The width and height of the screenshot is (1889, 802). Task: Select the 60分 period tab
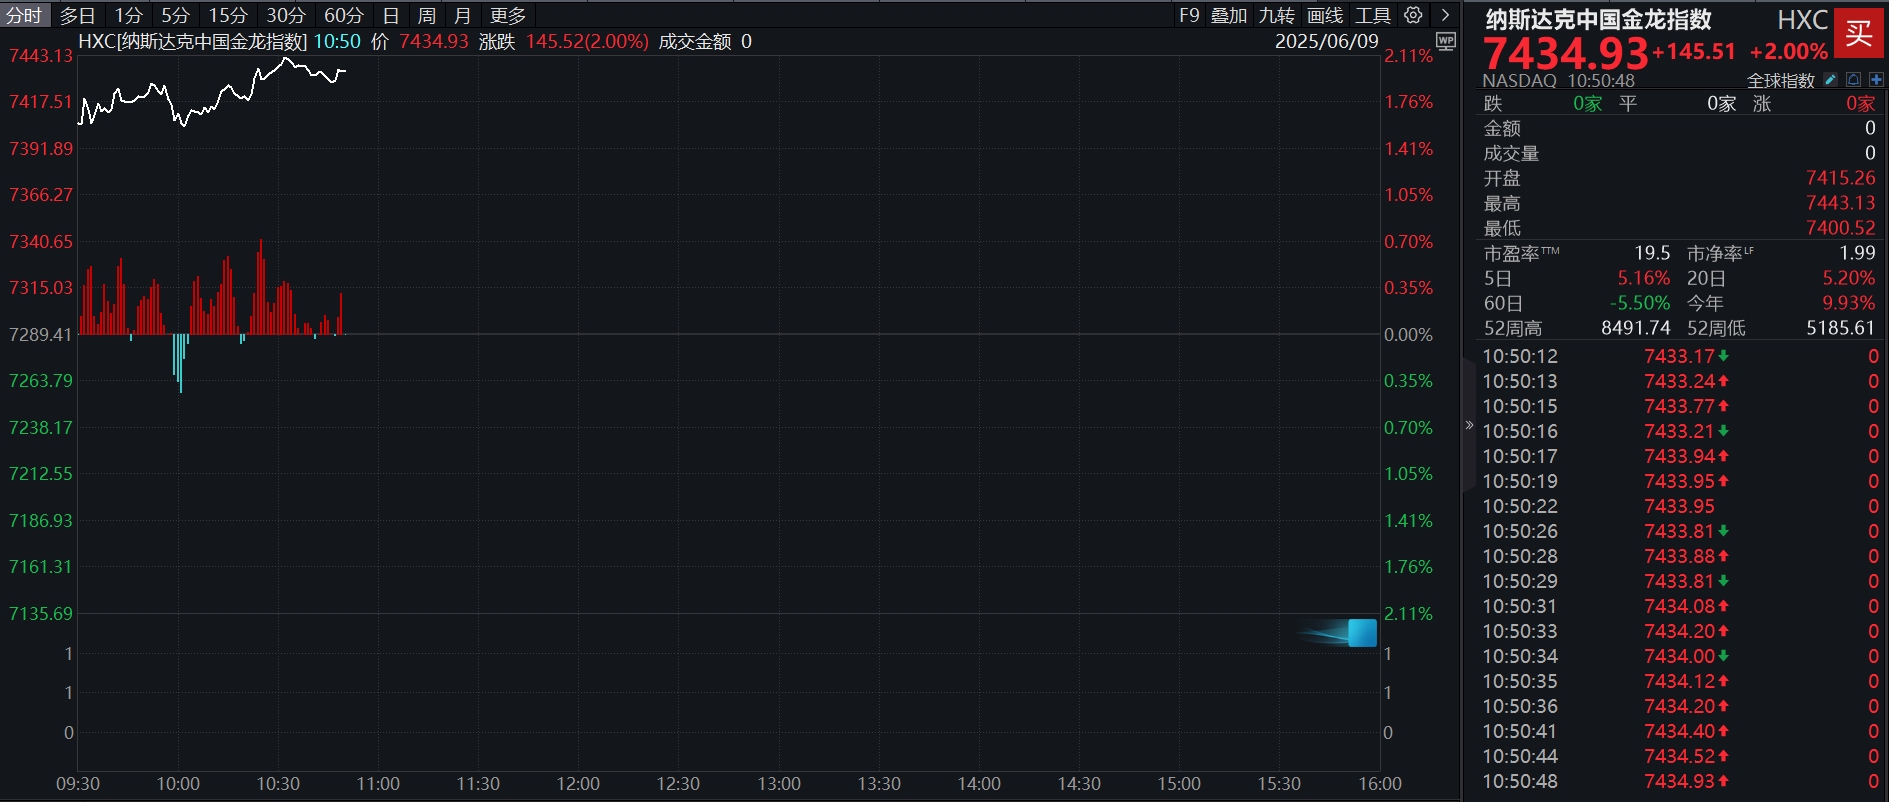point(344,15)
